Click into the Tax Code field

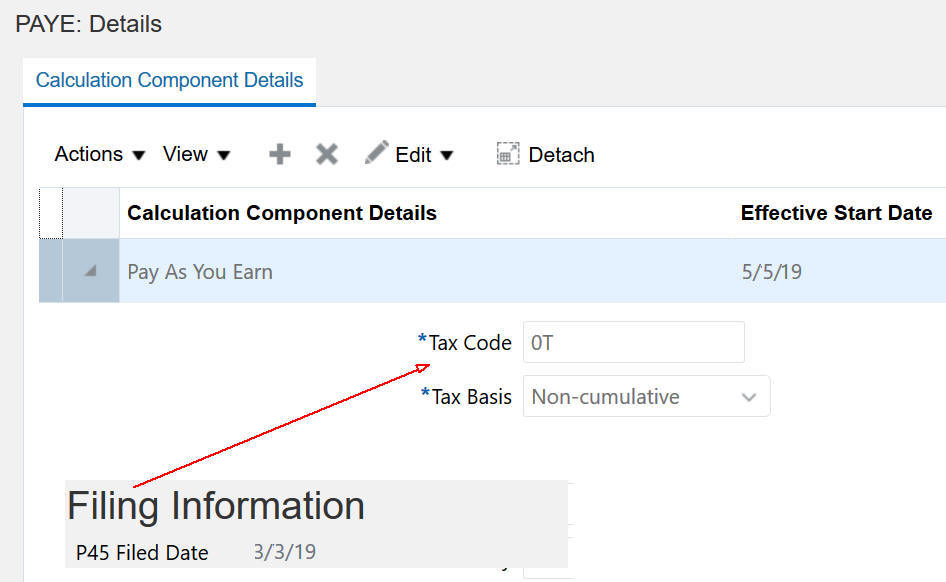(x=633, y=342)
